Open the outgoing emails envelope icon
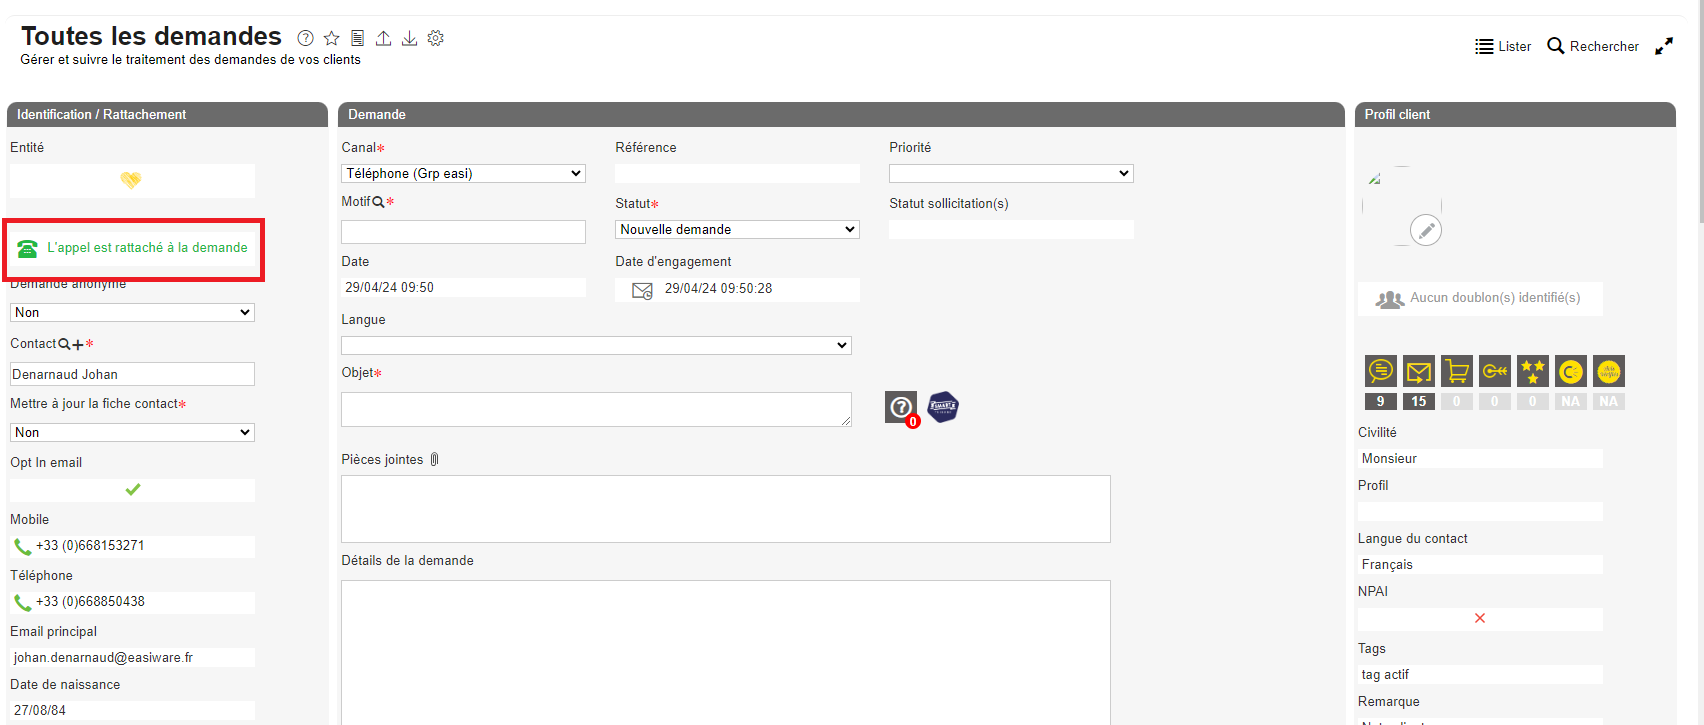Screen dimensions: 1704x725 click(x=1419, y=371)
